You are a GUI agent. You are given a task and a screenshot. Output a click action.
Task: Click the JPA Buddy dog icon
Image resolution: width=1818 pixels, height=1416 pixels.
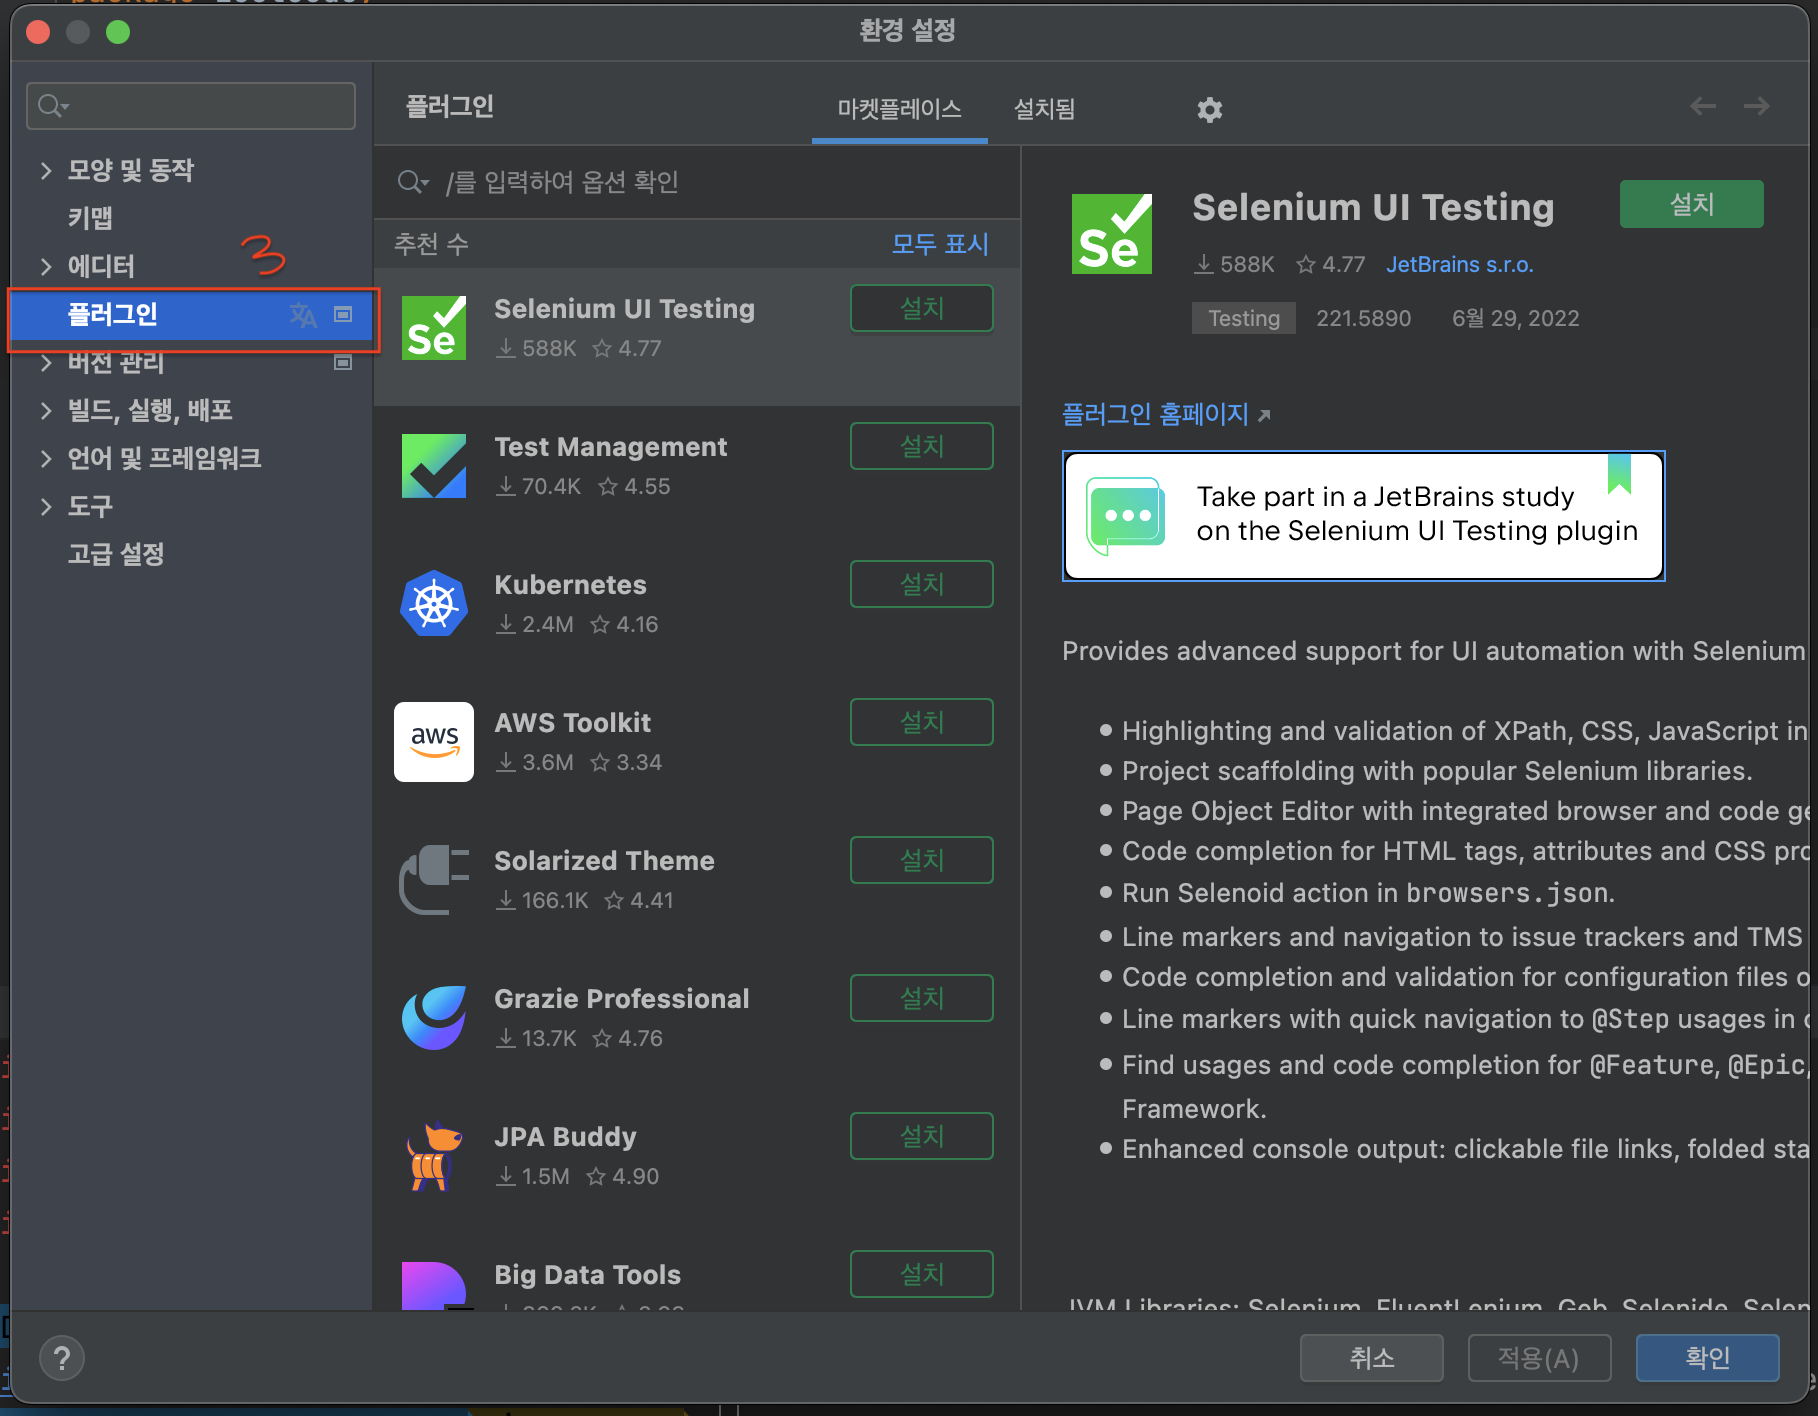point(434,1156)
